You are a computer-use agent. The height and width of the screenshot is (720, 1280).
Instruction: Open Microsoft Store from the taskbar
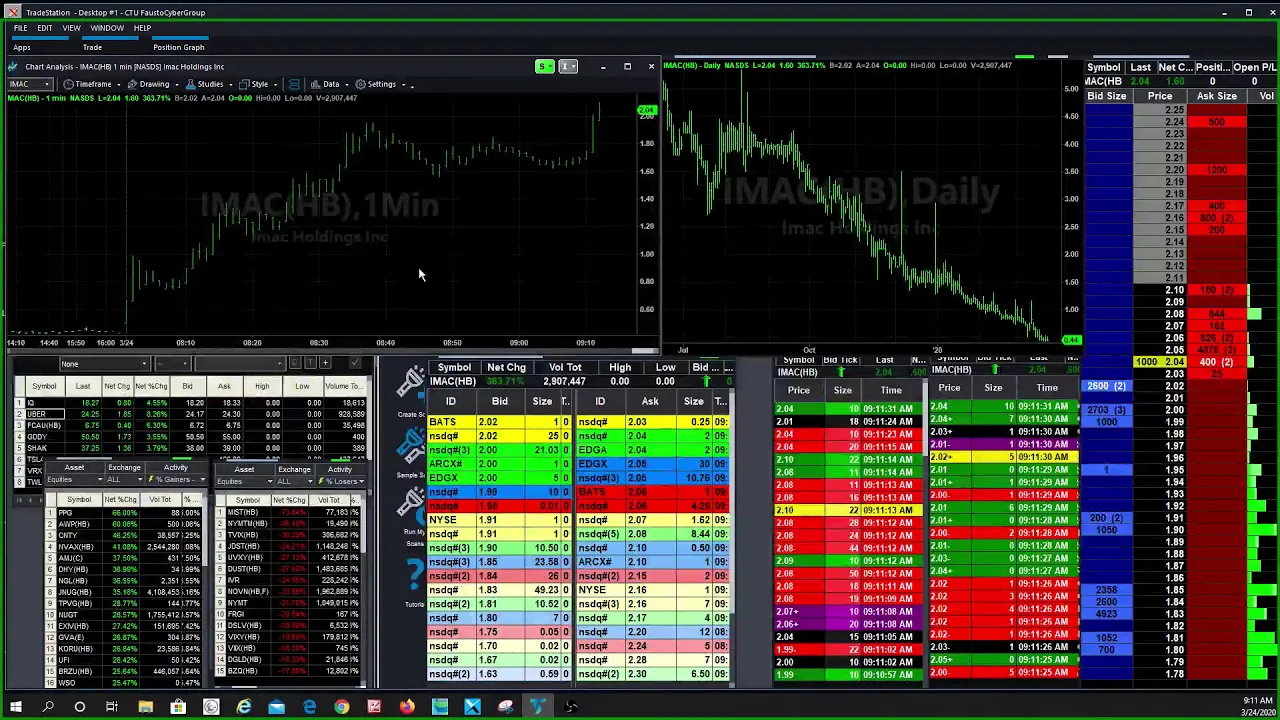178,707
